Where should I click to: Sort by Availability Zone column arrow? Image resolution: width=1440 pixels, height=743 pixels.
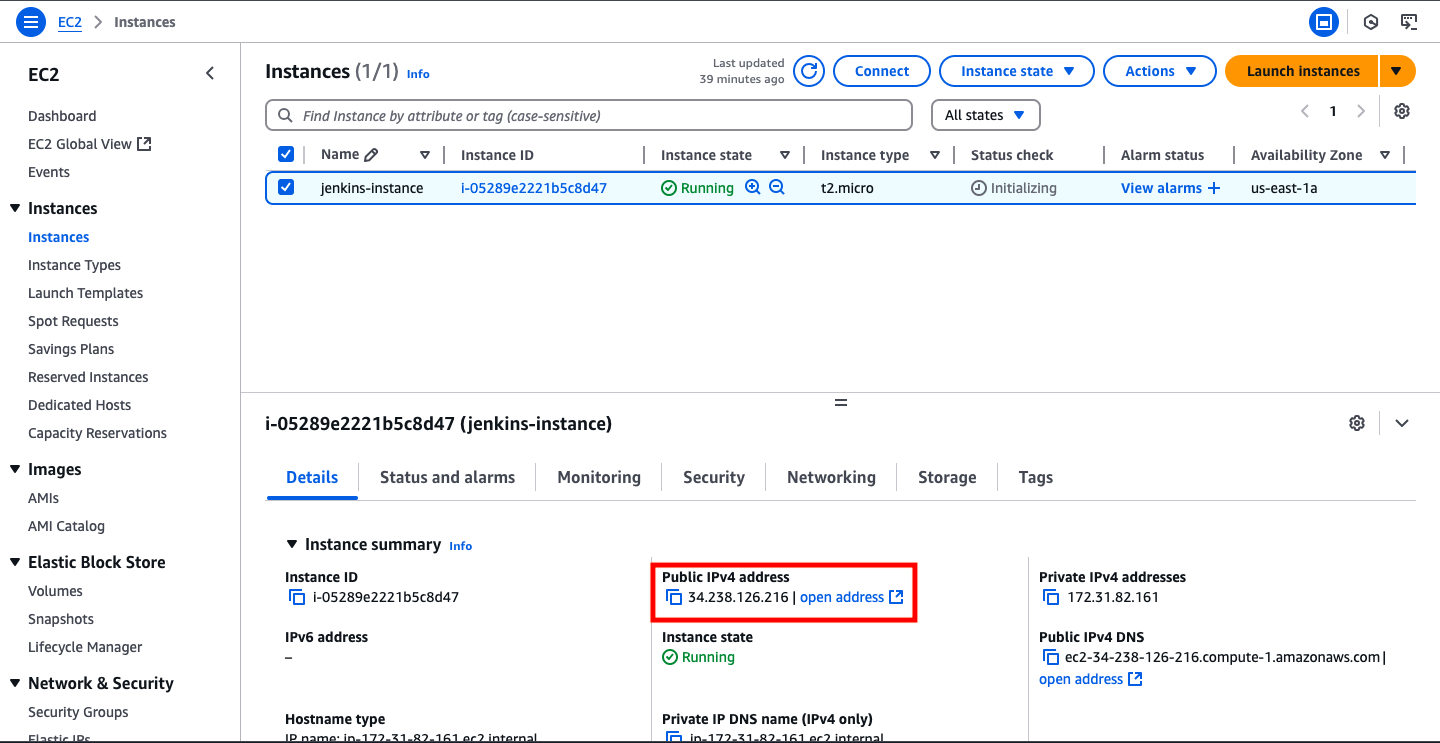click(1385, 155)
